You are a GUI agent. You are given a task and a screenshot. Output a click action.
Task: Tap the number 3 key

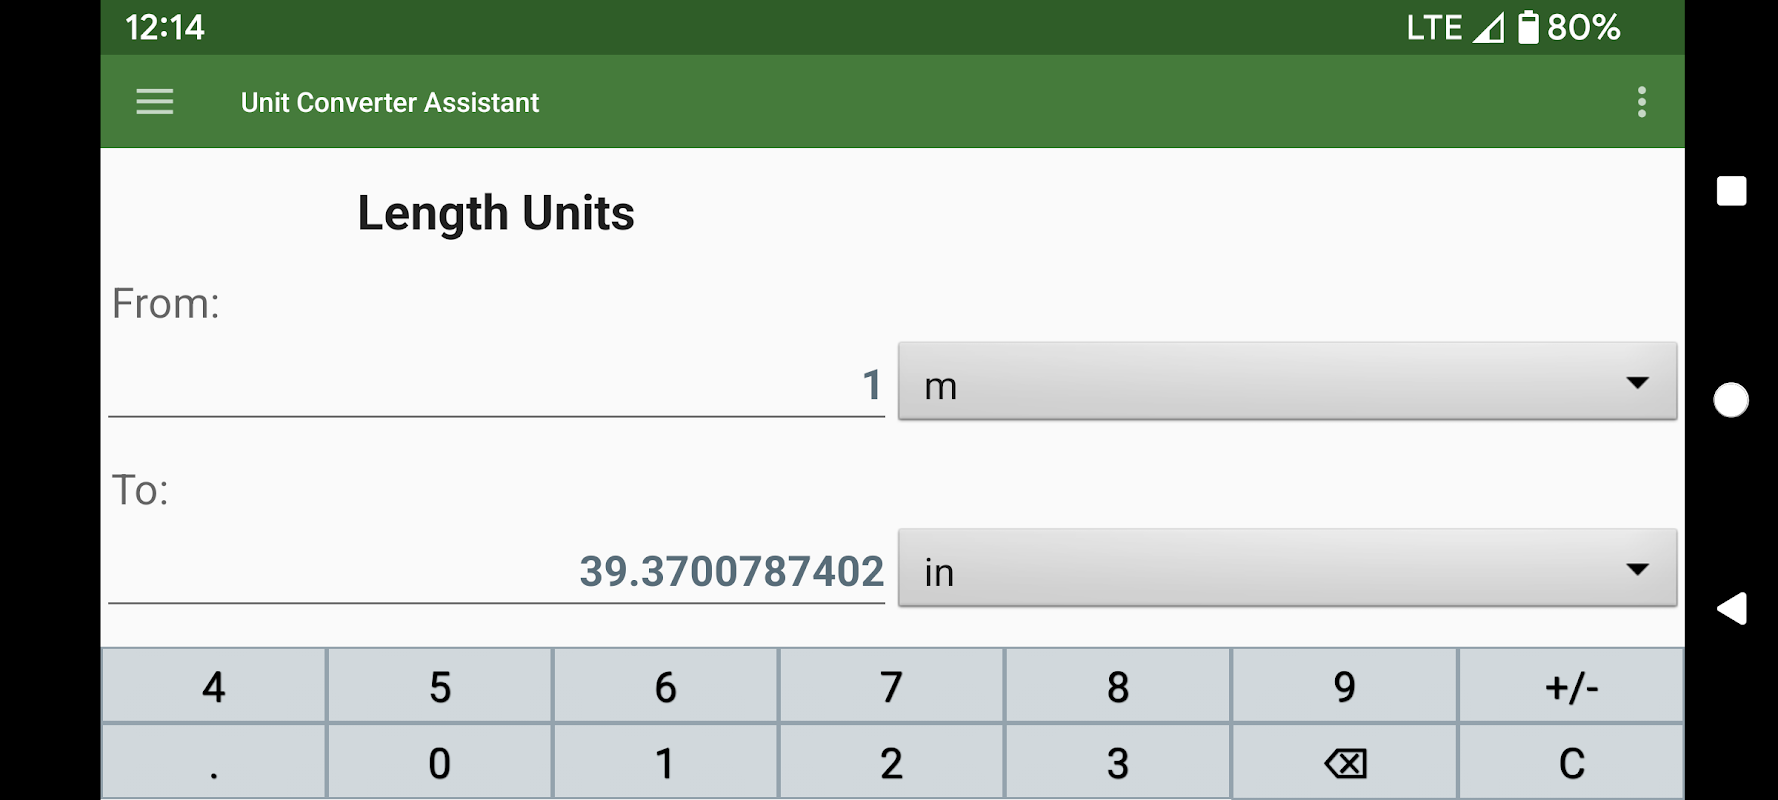1118,763
